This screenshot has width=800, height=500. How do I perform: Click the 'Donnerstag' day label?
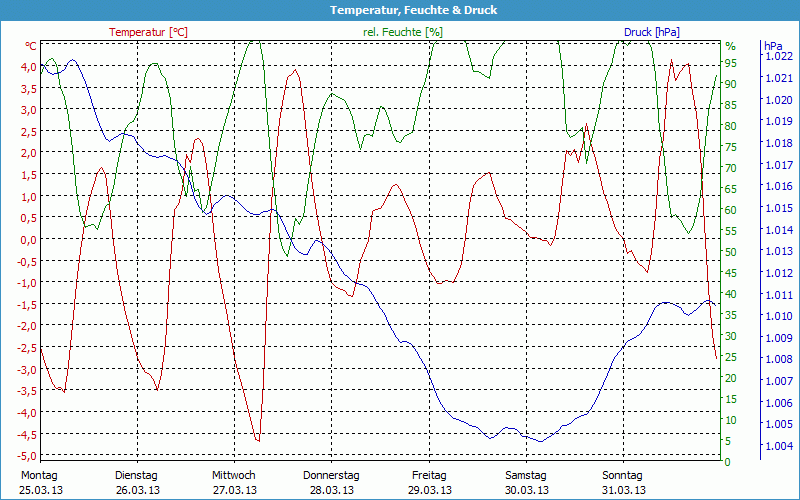tap(331, 476)
